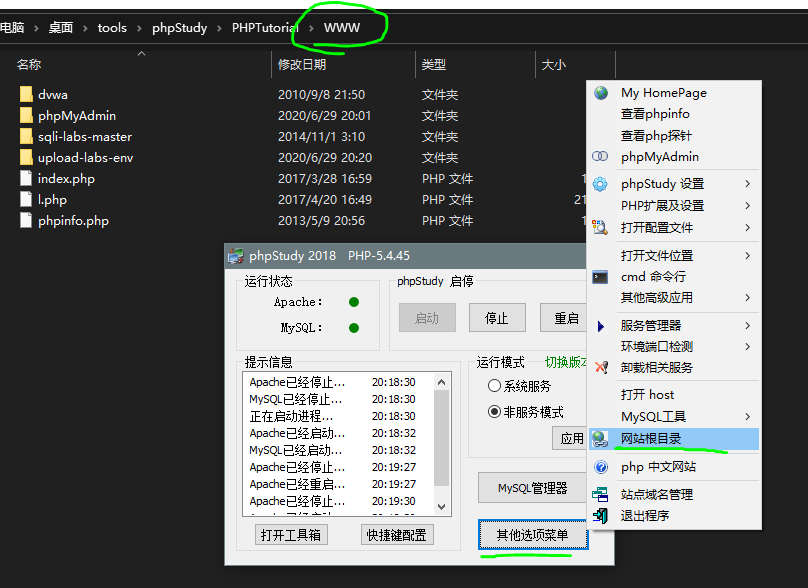Viewport: 808px width, 588px height.
Task: Click the 退出程序 exit icon
Action: 601,516
